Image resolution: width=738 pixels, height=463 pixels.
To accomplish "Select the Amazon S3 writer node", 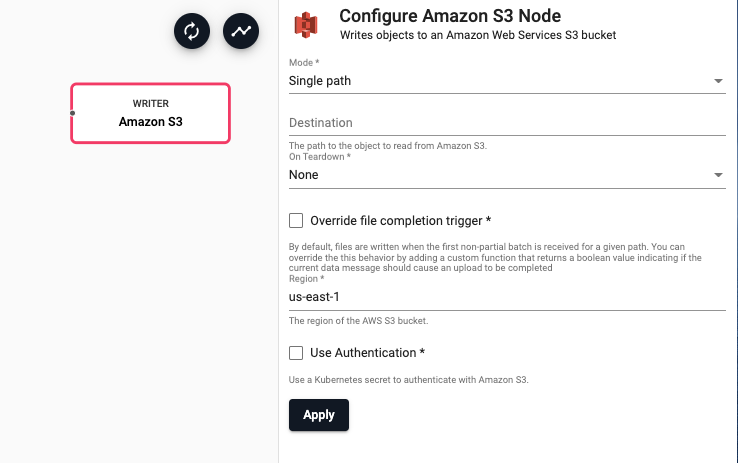I will click(150, 113).
